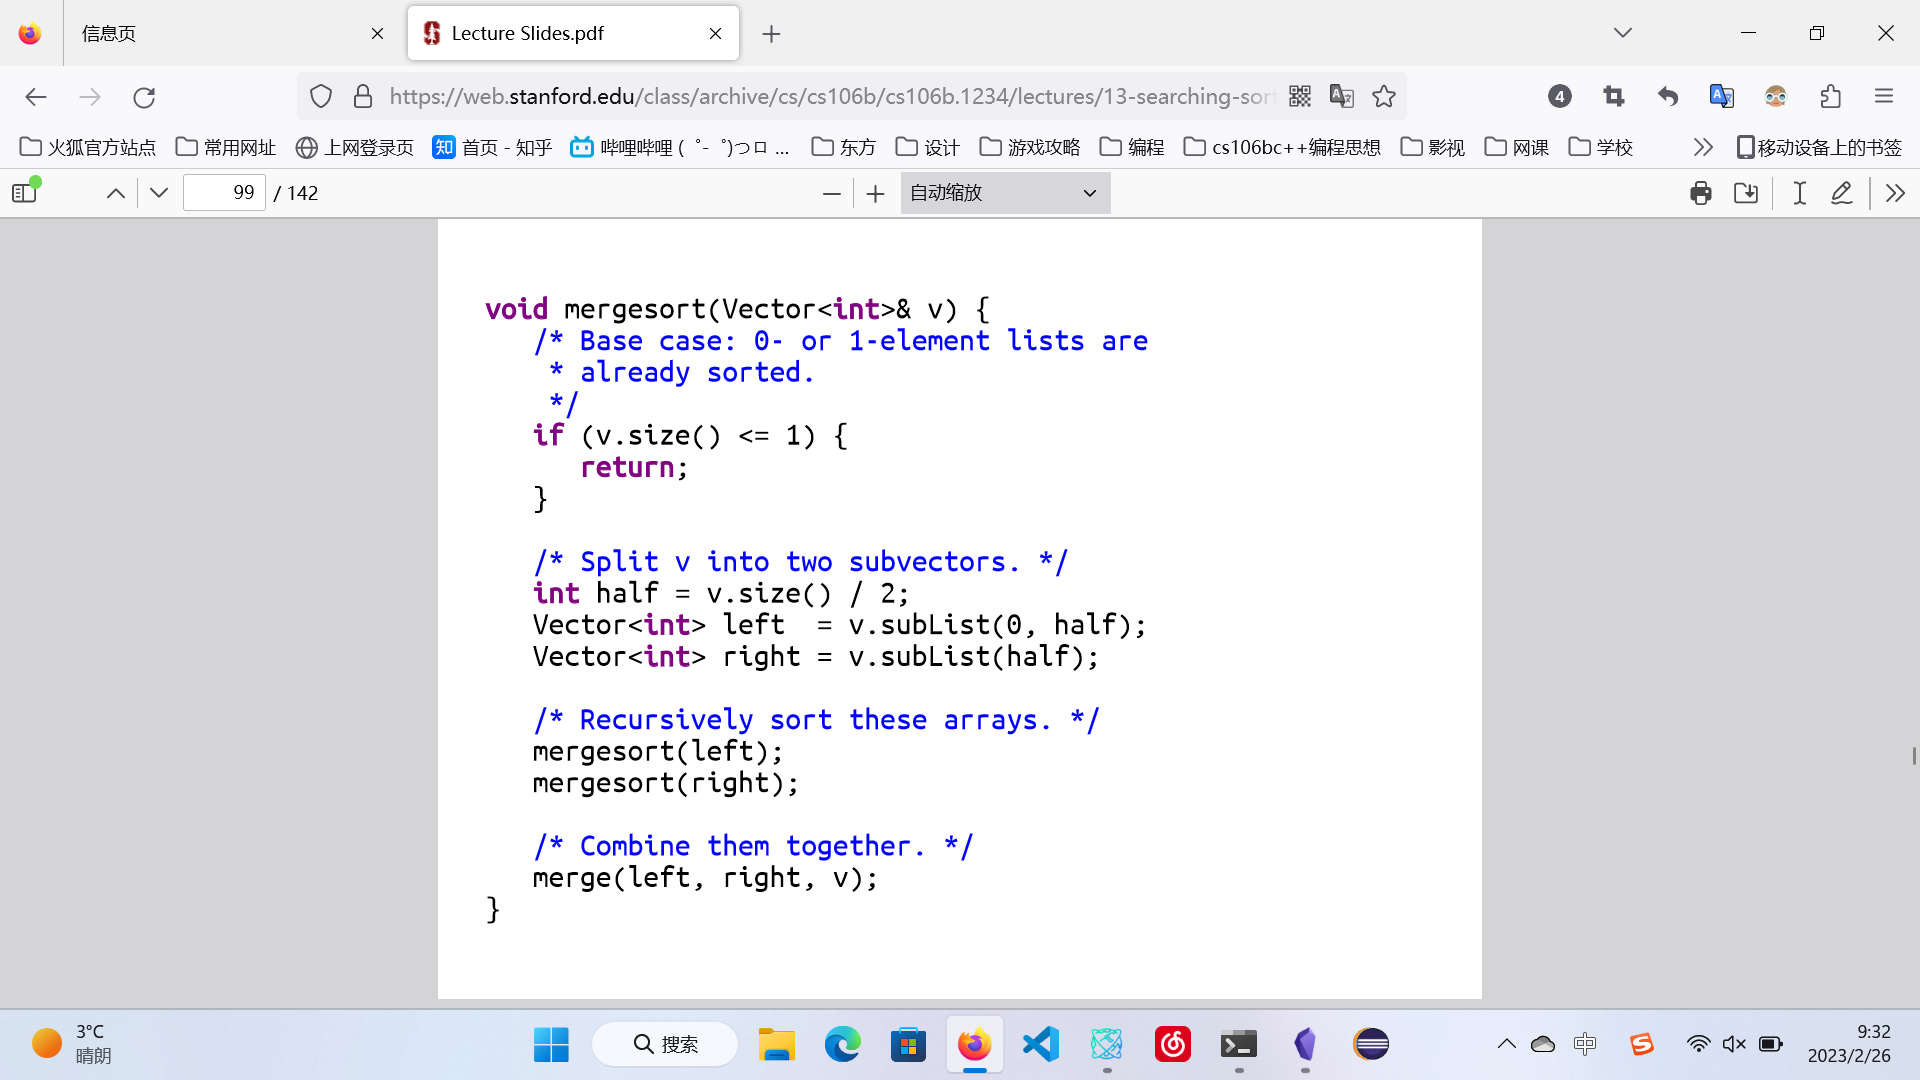This screenshot has width=1920, height=1080.
Task: Open 移动设备上的书签 folder
Action: point(1819,147)
